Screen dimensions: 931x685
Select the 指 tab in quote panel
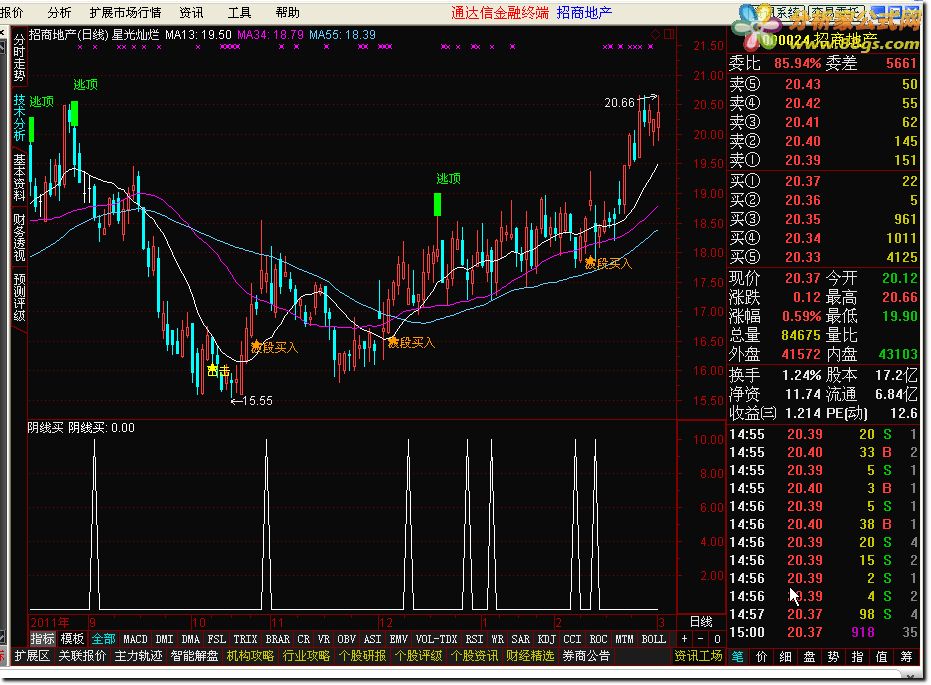coord(857,657)
